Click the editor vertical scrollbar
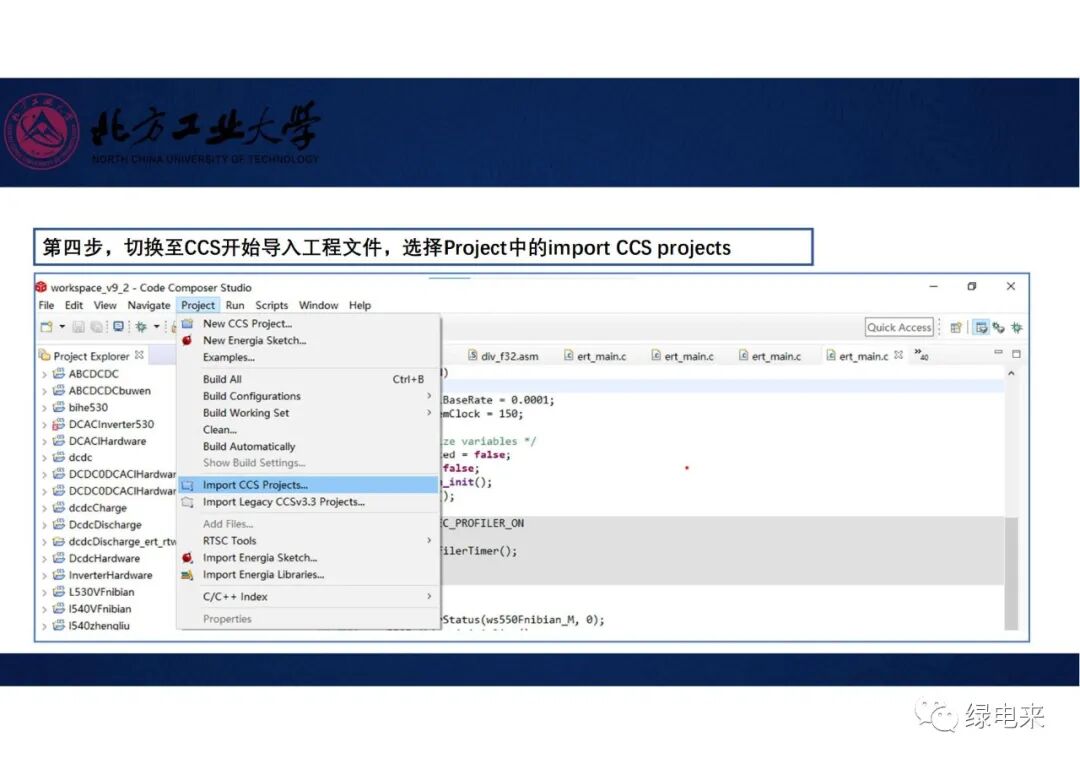Viewport: 1080px width, 764px height. coord(1011,572)
